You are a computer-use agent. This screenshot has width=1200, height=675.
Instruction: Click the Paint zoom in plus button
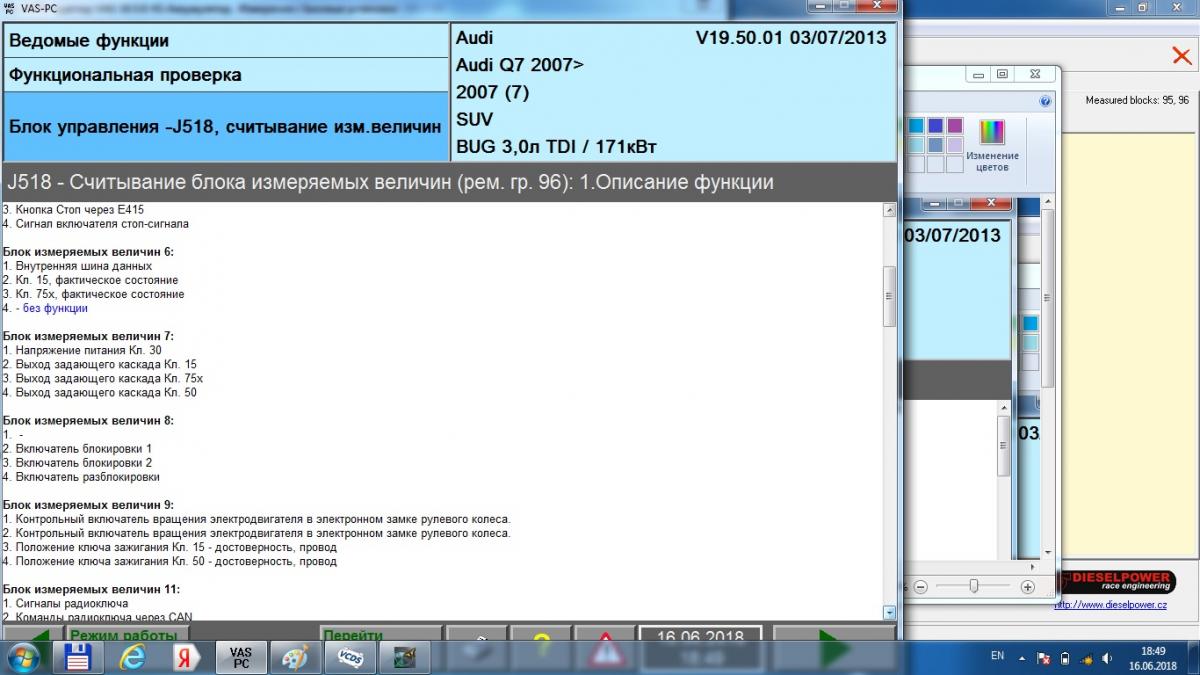[1028, 587]
